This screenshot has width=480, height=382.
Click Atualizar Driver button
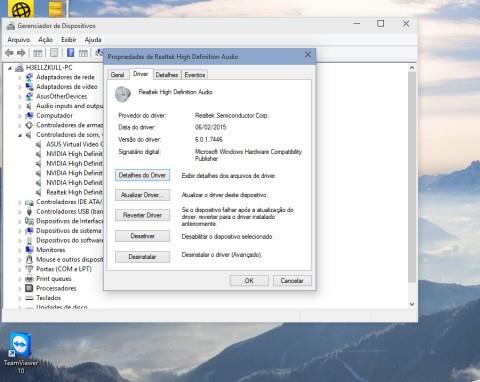point(142,195)
